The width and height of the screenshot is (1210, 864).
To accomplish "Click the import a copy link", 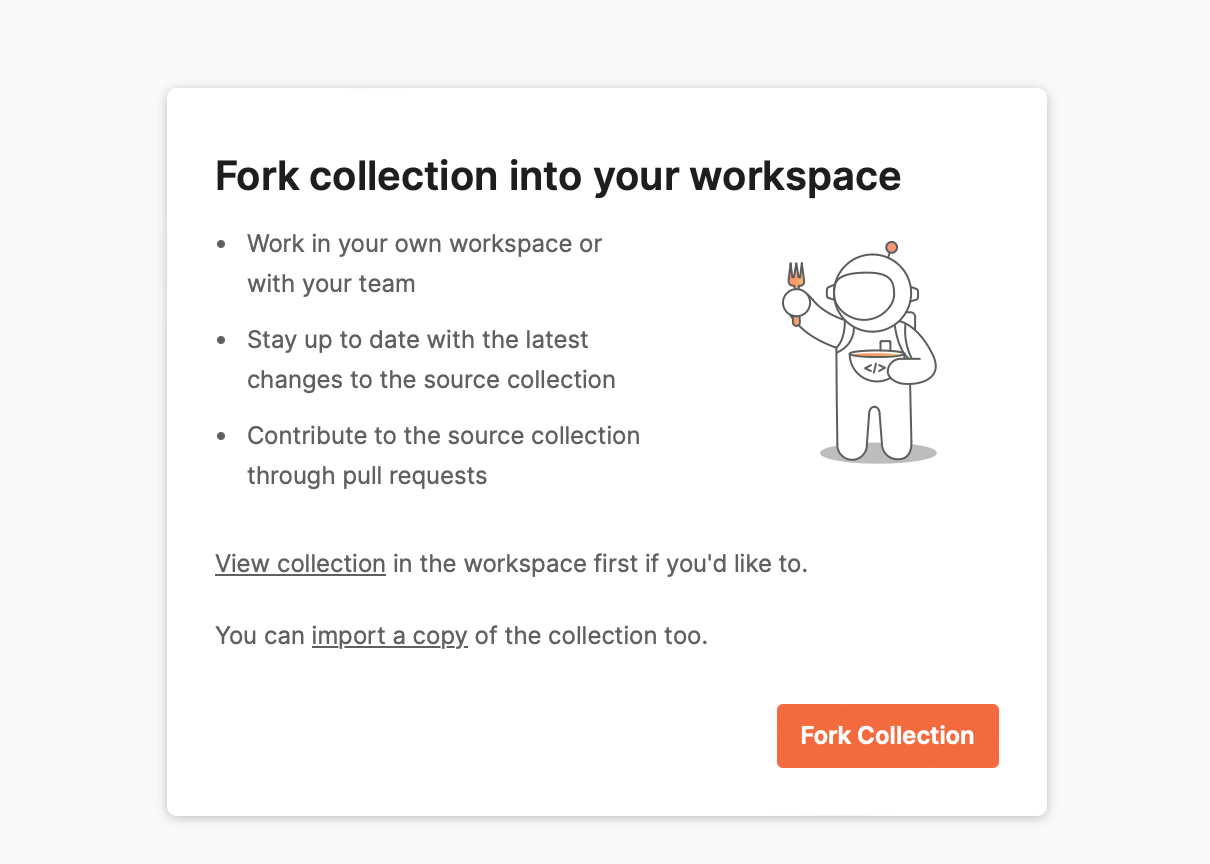I will point(389,635).
